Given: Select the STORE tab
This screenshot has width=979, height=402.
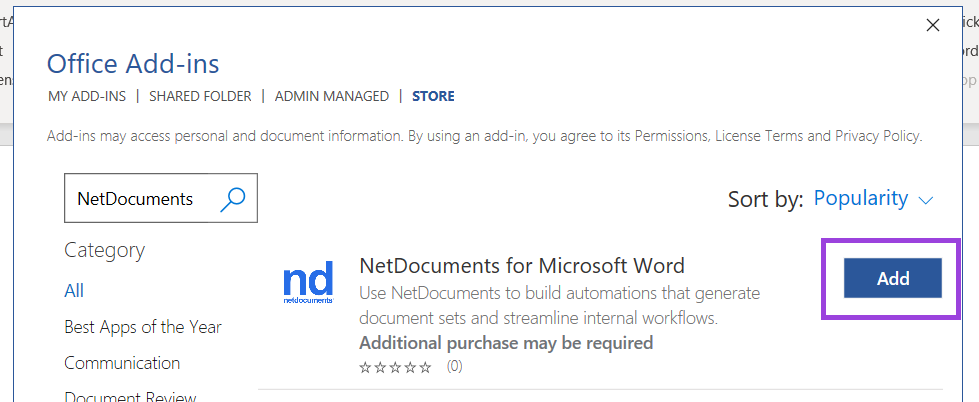Looking at the screenshot, I should tap(433, 96).
